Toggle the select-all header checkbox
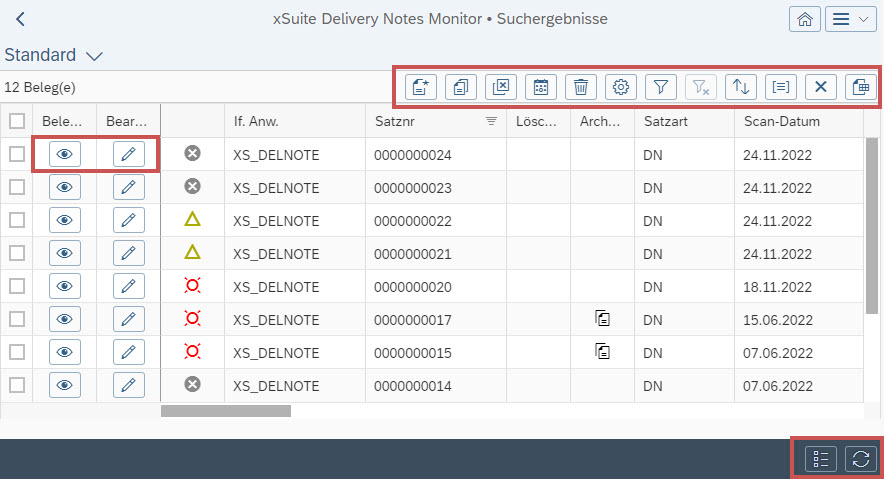This screenshot has height=479, width=884. click(17, 121)
